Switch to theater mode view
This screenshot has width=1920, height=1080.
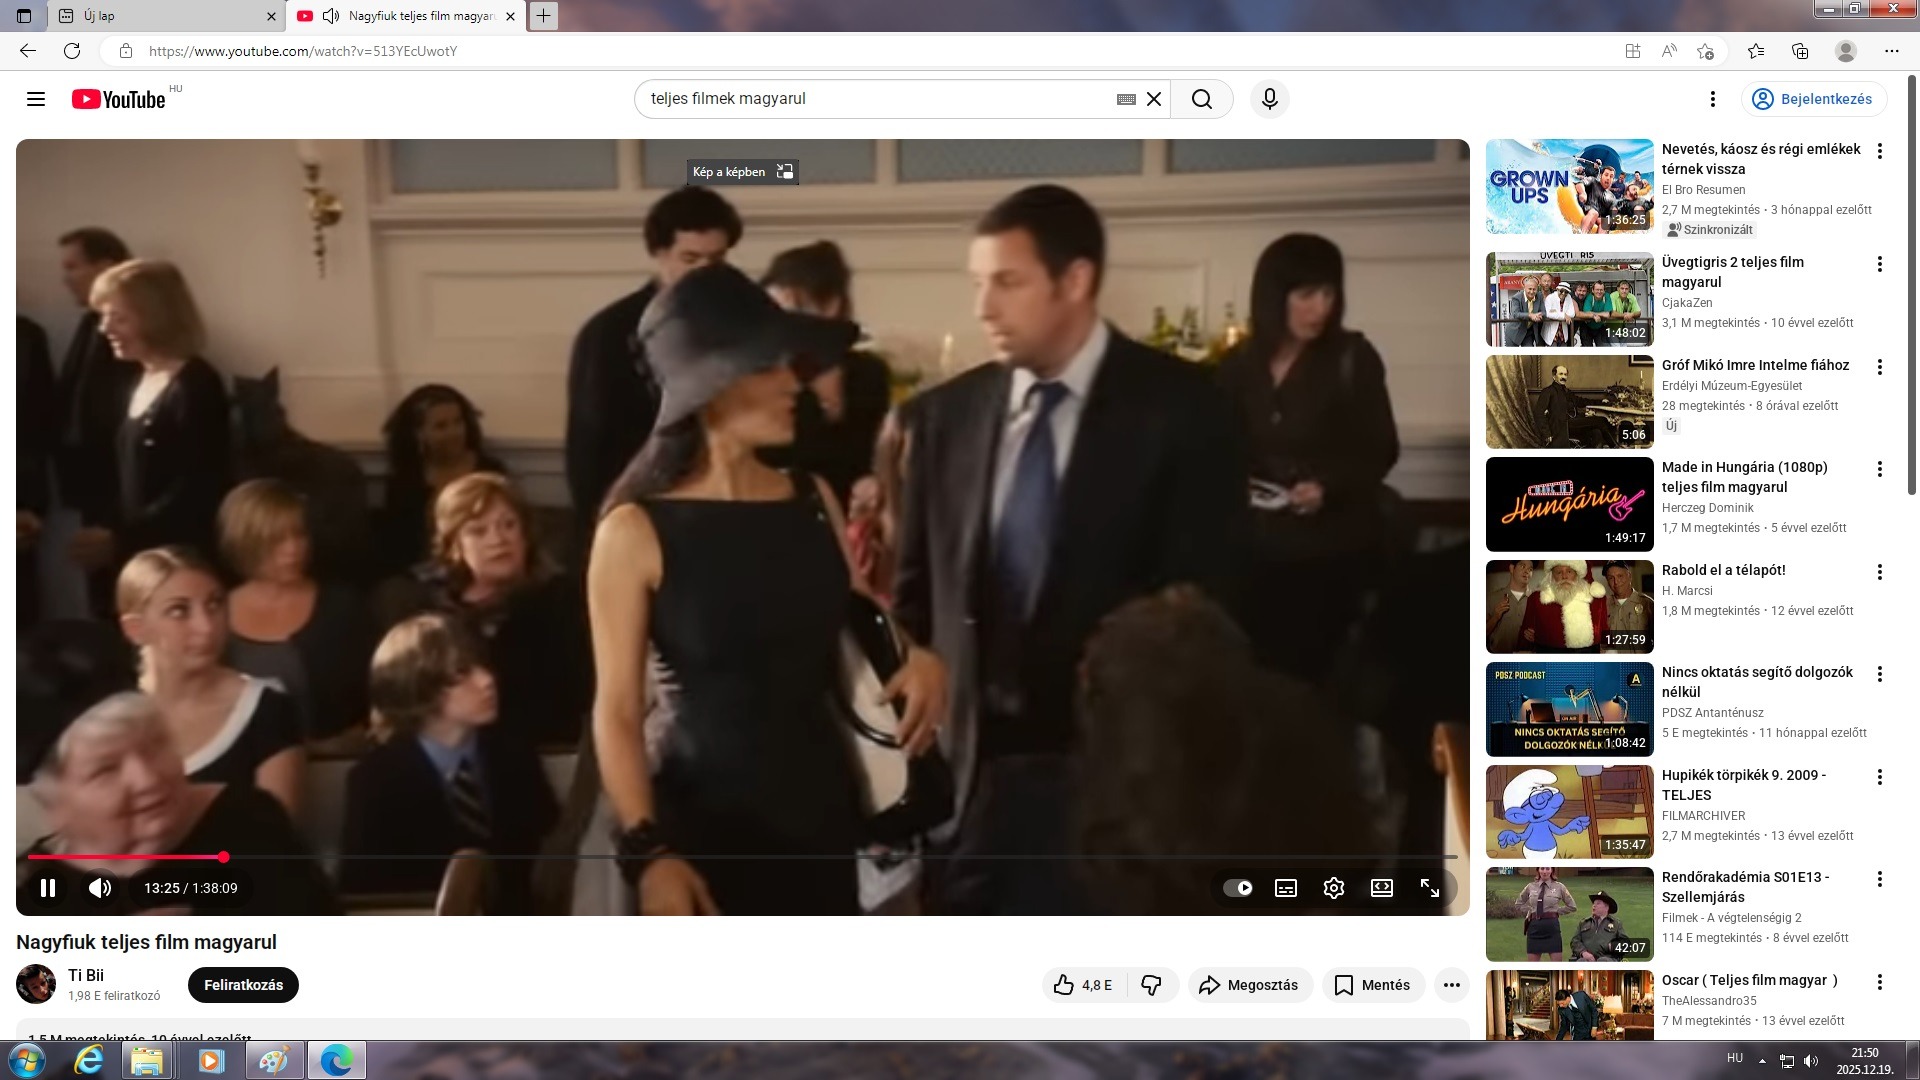(x=1381, y=888)
